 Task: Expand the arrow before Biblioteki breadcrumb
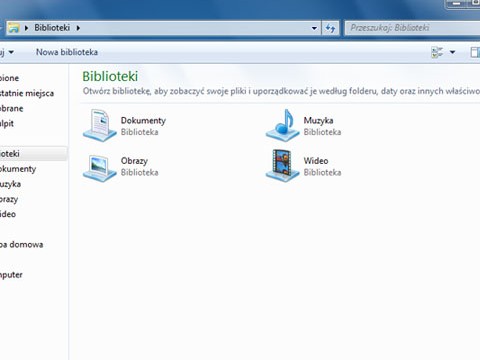point(26,28)
